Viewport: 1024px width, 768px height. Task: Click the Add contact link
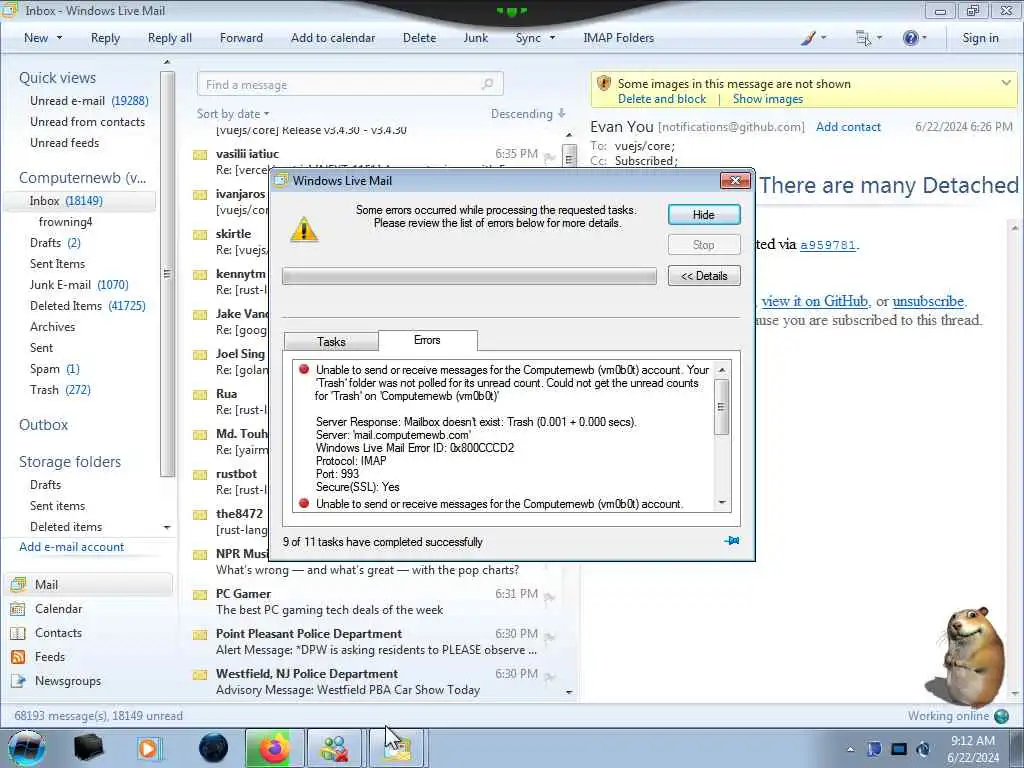pyautogui.click(x=848, y=127)
